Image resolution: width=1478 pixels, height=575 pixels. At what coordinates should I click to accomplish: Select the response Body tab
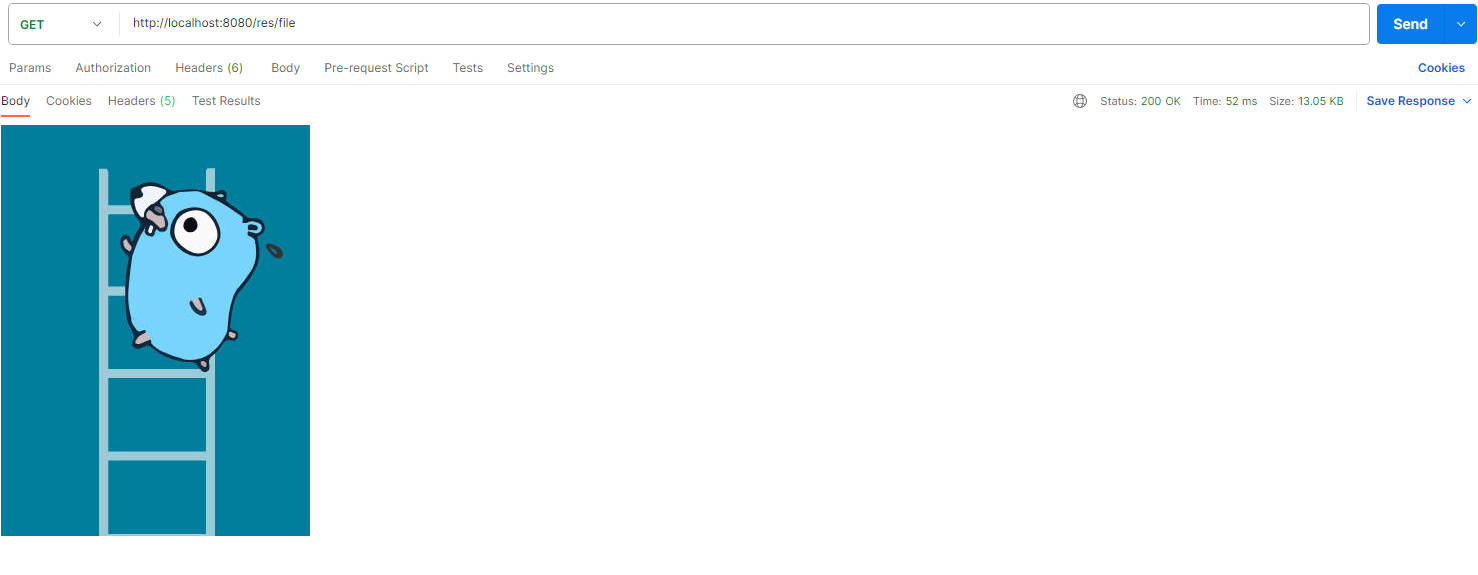pyautogui.click(x=16, y=101)
